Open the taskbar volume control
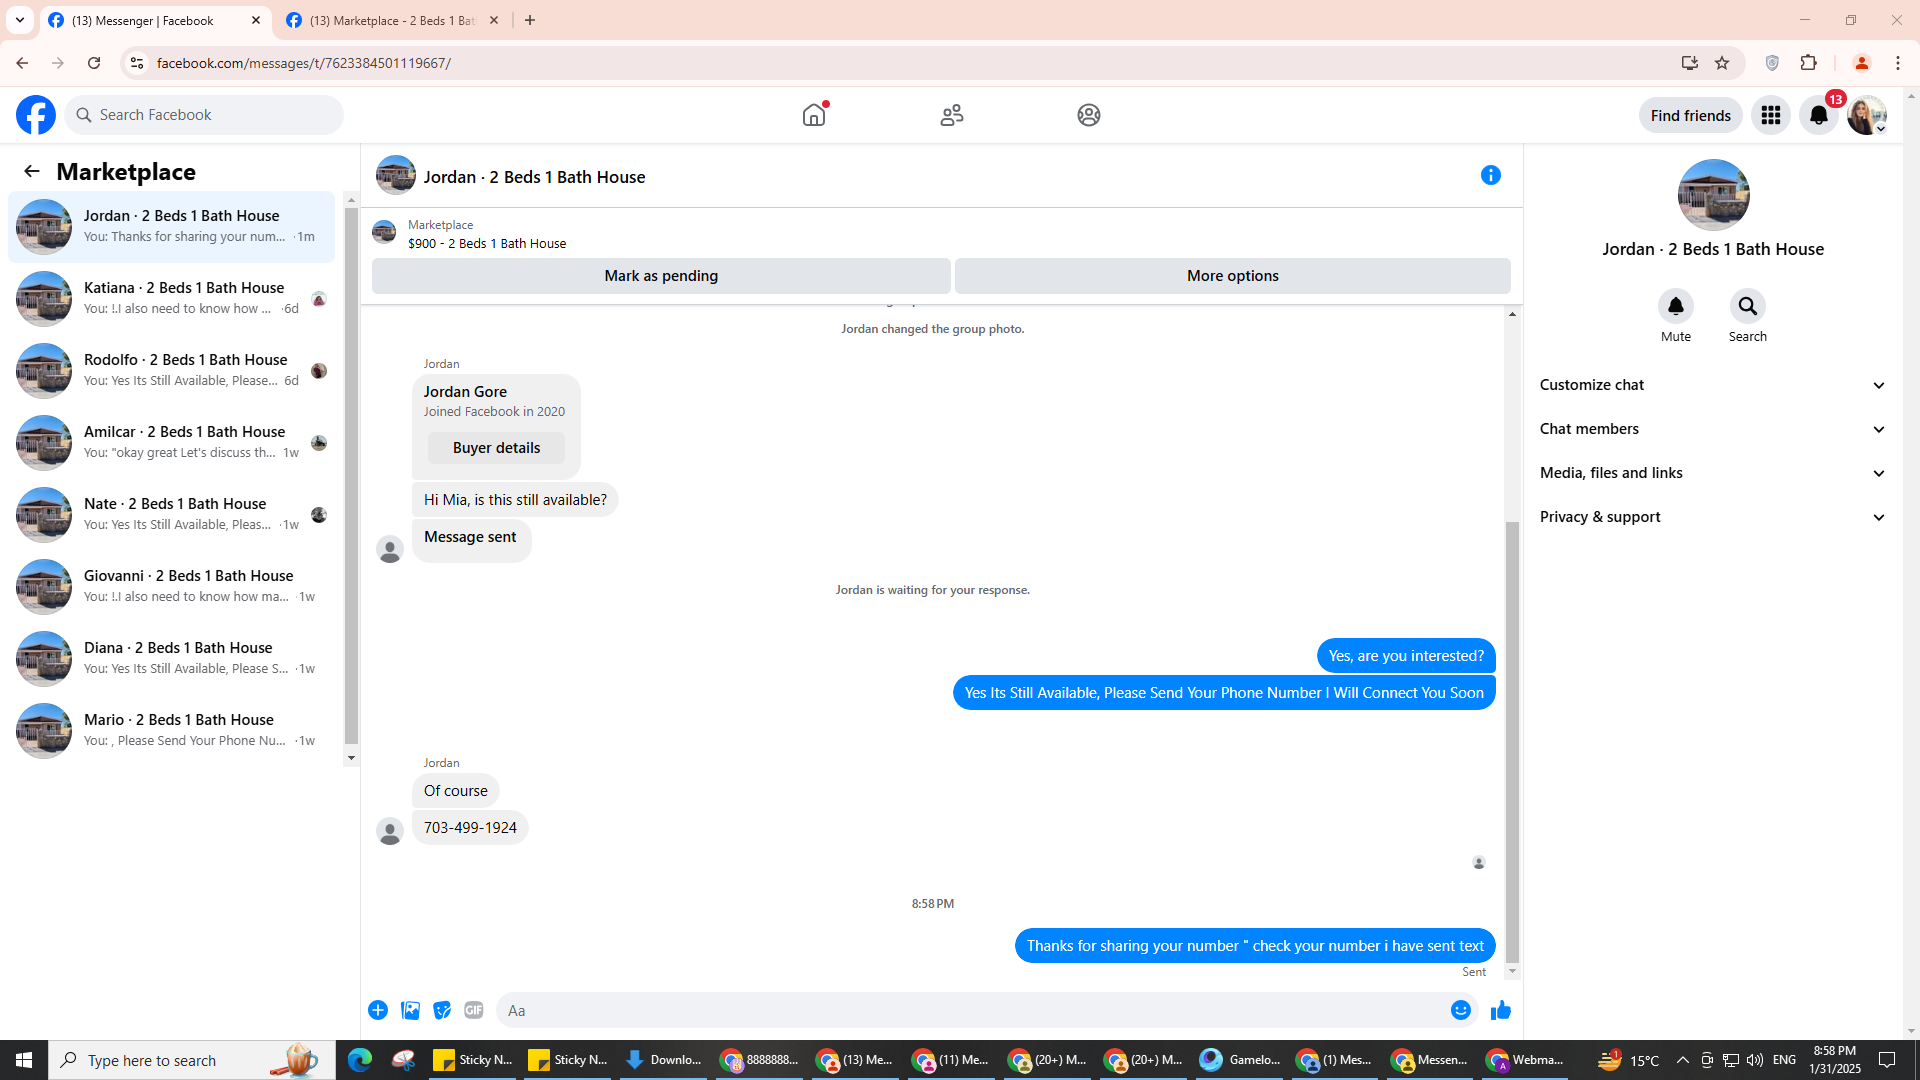This screenshot has width=1920, height=1080. [1755, 1060]
